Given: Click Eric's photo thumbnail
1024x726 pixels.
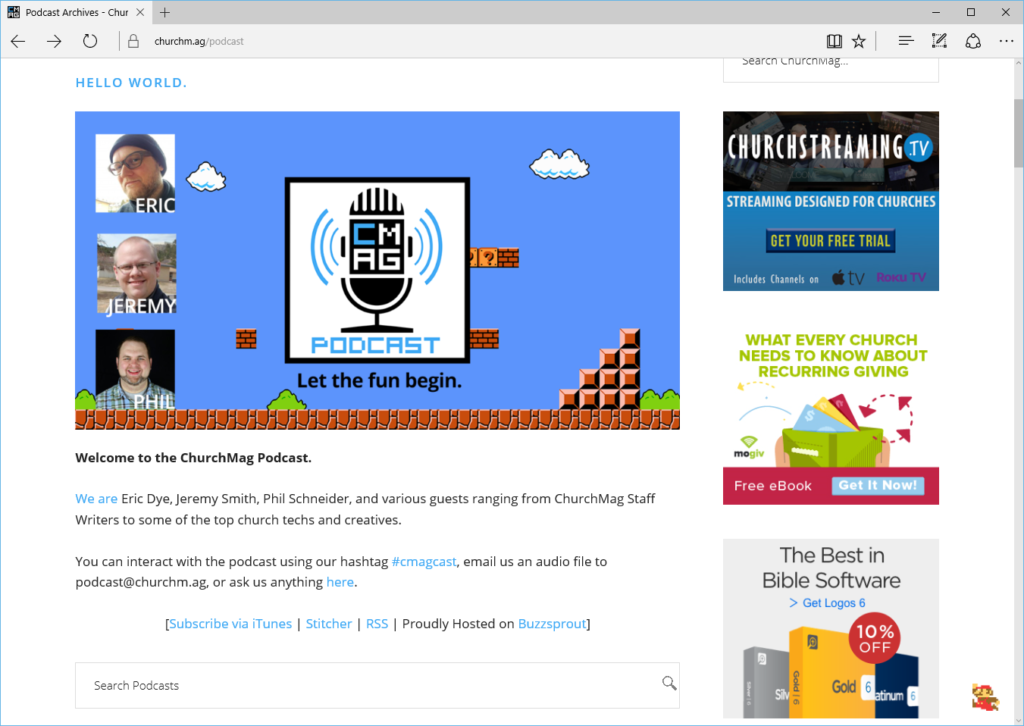Looking at the screenshot, I should pos(135,173).
